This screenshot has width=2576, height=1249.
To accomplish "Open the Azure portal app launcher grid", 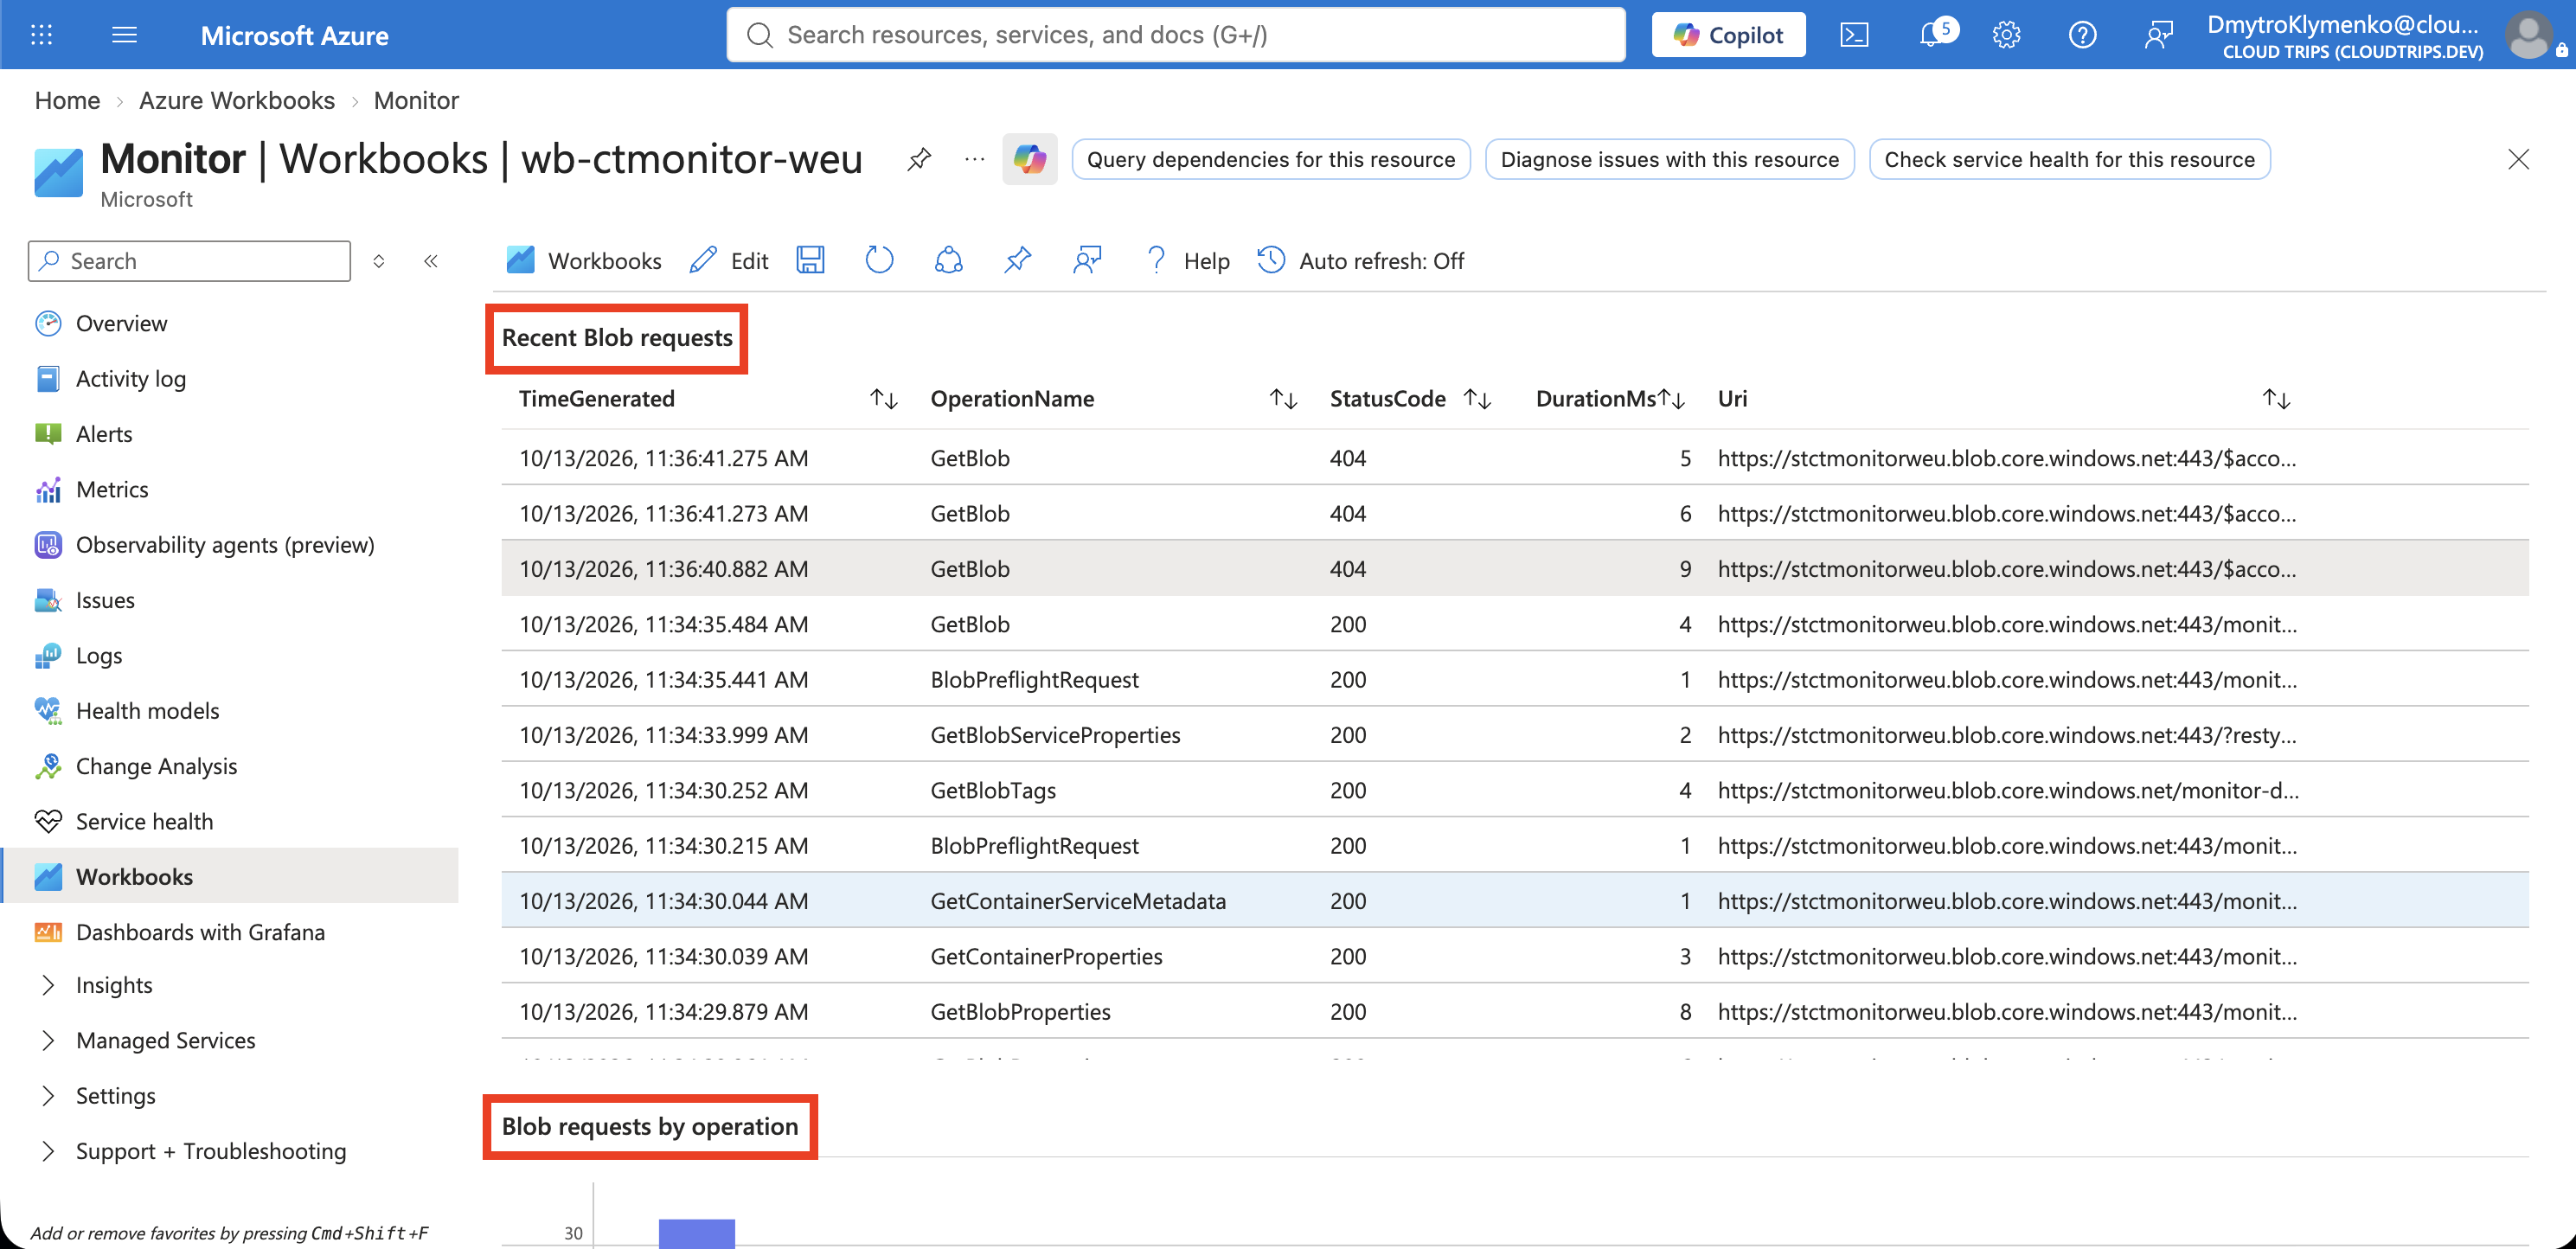I will click(x=41, y=35).
